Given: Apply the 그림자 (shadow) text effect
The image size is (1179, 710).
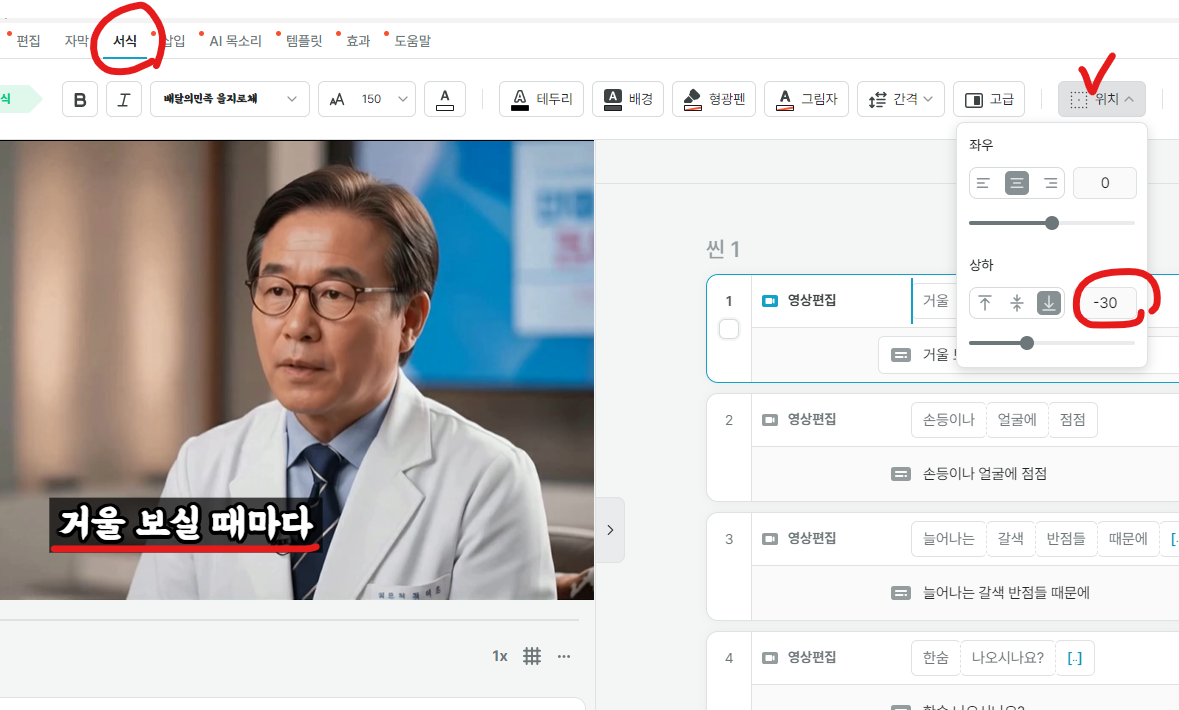Looking at the screenshot, I should pos(806,98).
